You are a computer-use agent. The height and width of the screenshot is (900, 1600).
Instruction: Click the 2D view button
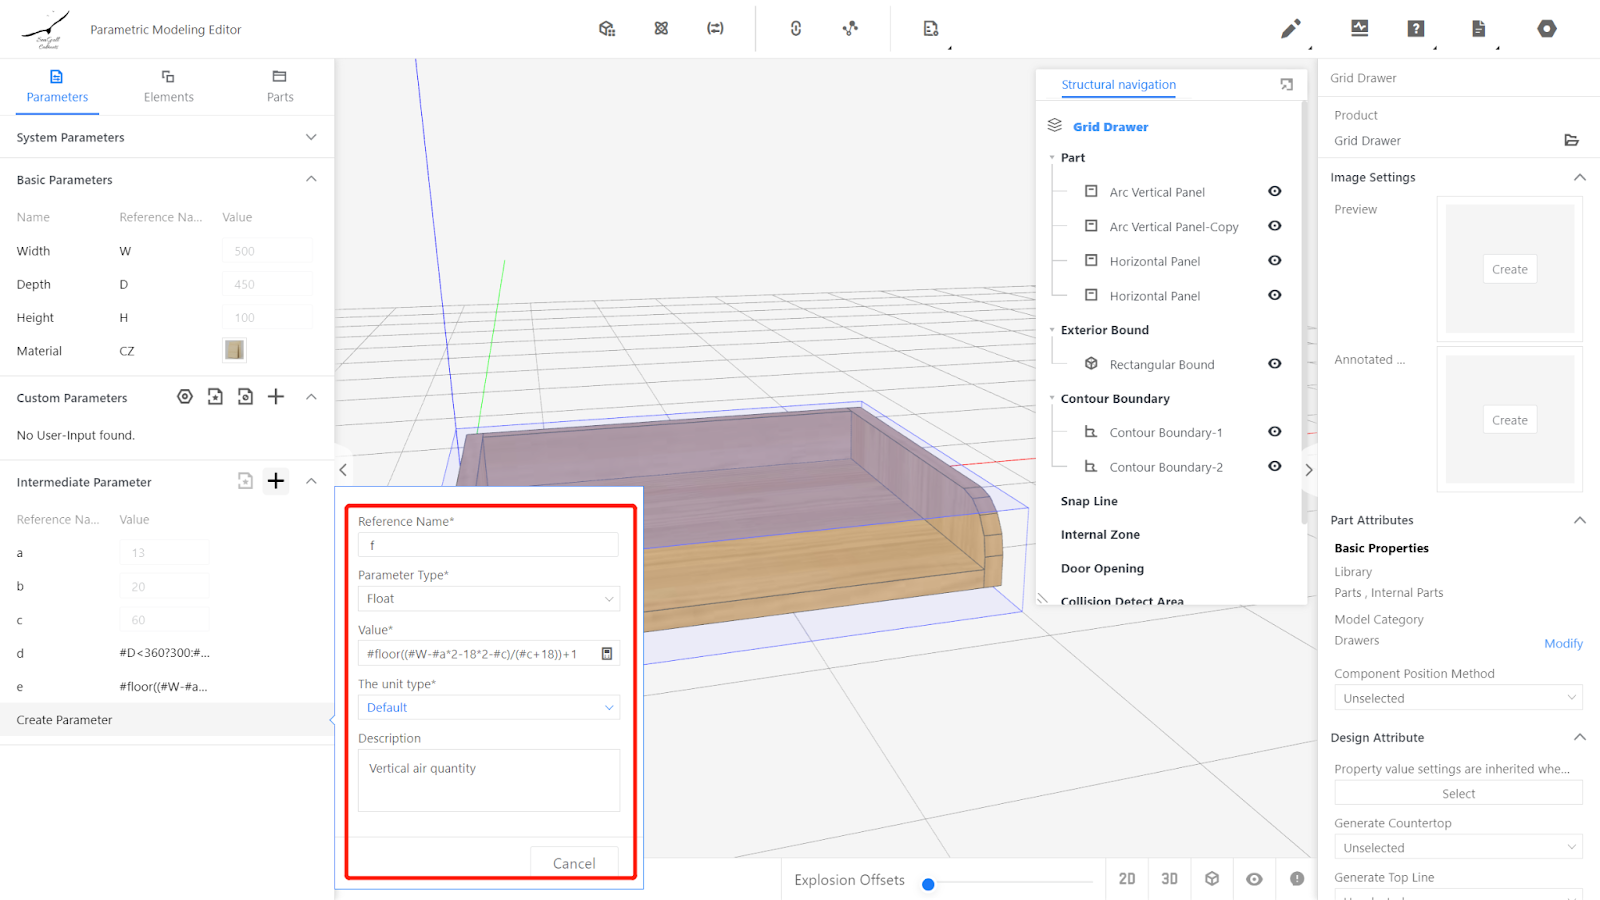pos(1127,879)
